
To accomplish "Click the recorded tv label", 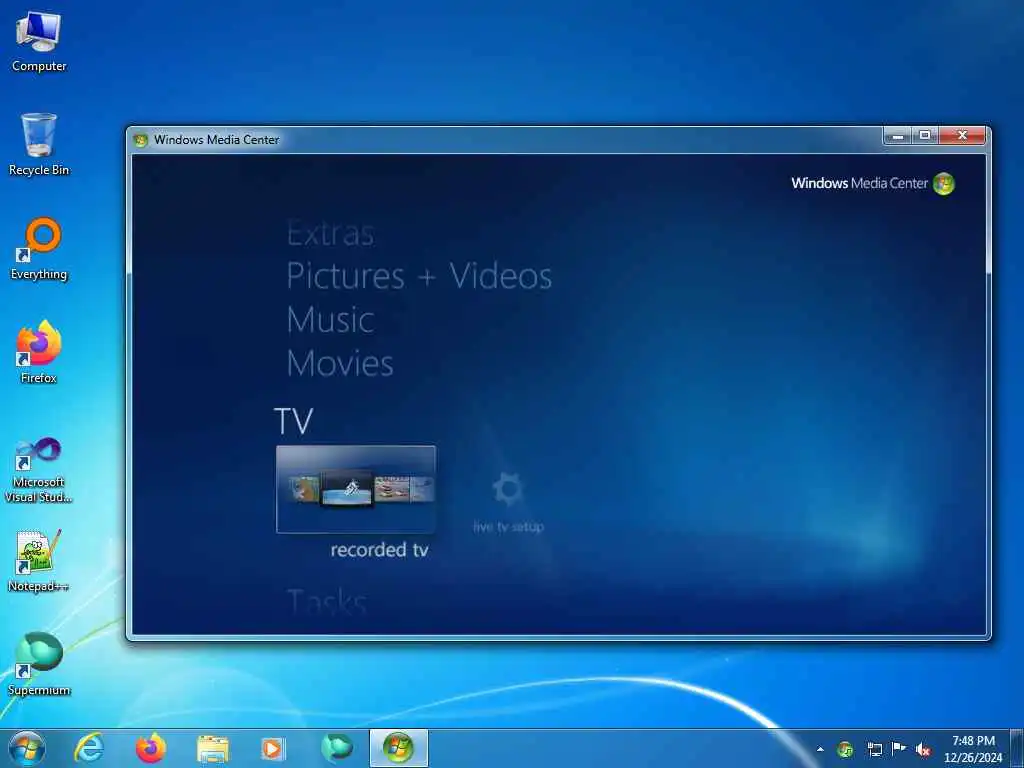I will tap(379, 550).
